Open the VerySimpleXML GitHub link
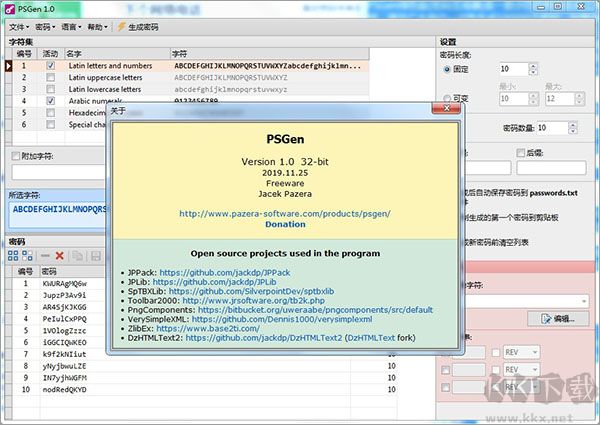The height and width of the screenshot is (425, 600). [x=282, y=319]
